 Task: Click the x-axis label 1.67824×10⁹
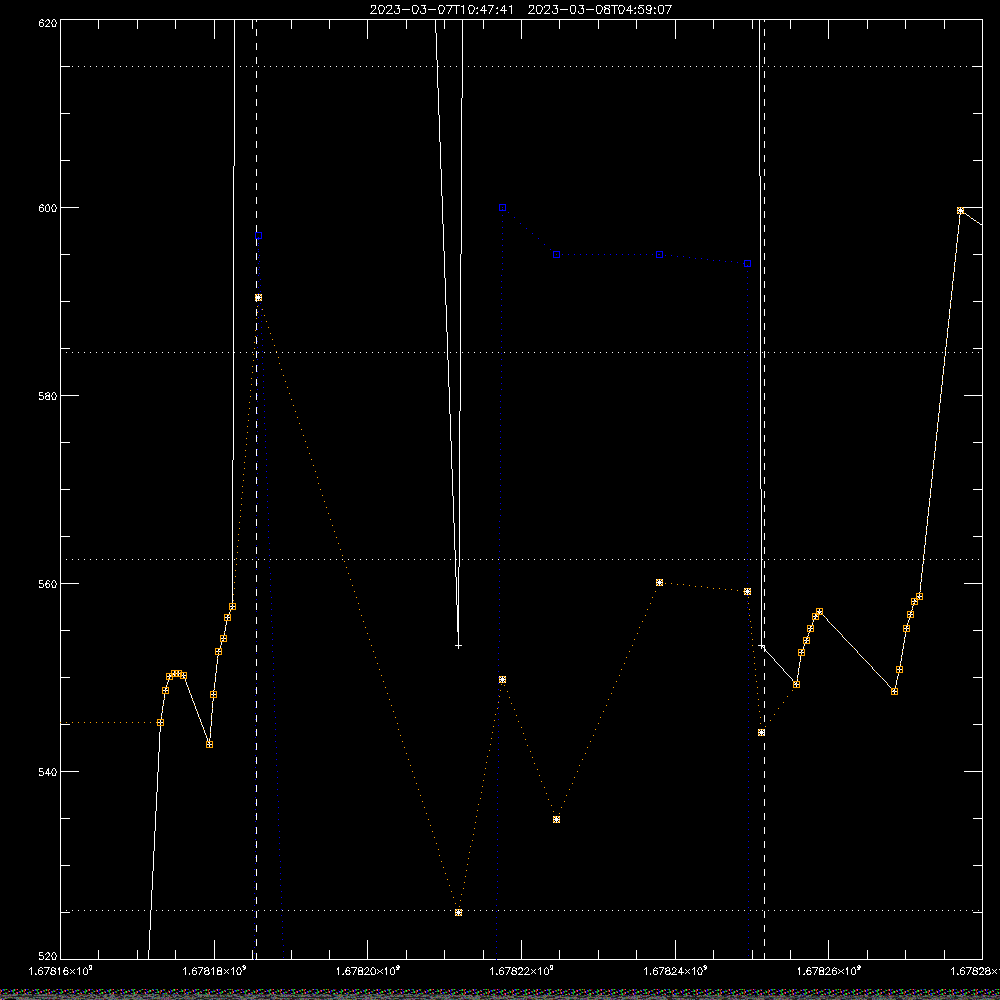coord(675,971)
